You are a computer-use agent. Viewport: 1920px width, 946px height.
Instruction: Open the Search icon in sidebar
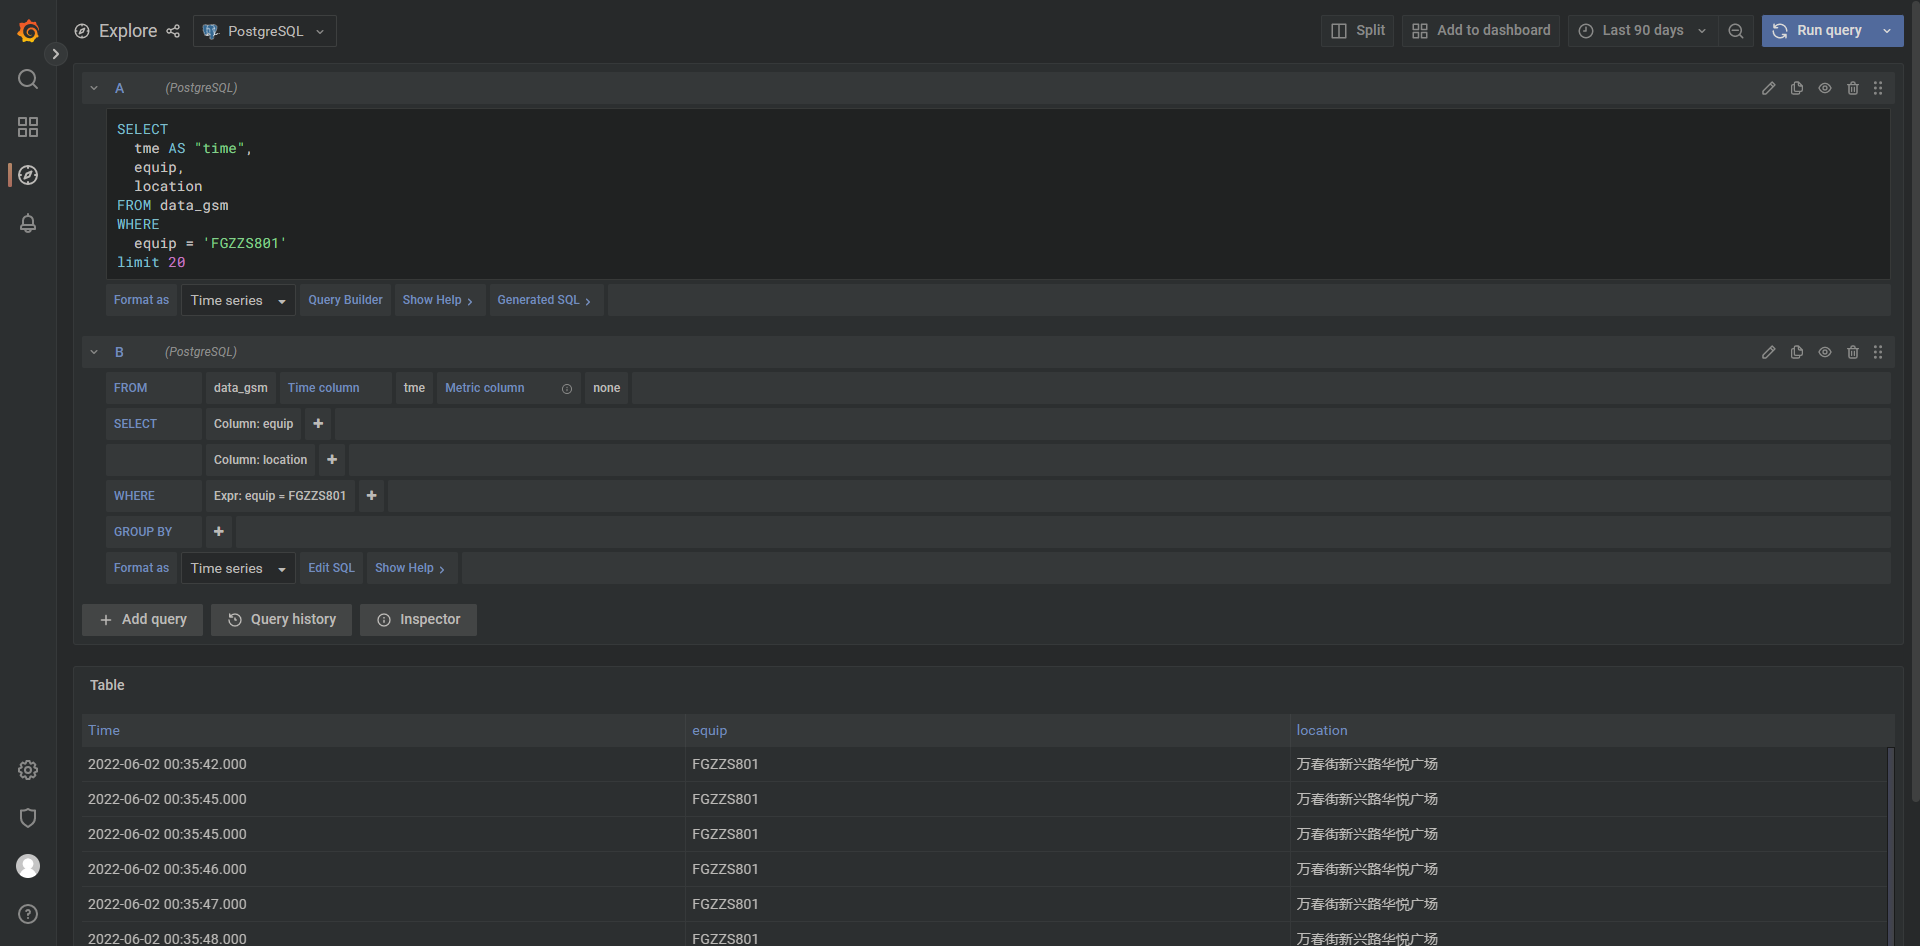[x=28, y=79]
